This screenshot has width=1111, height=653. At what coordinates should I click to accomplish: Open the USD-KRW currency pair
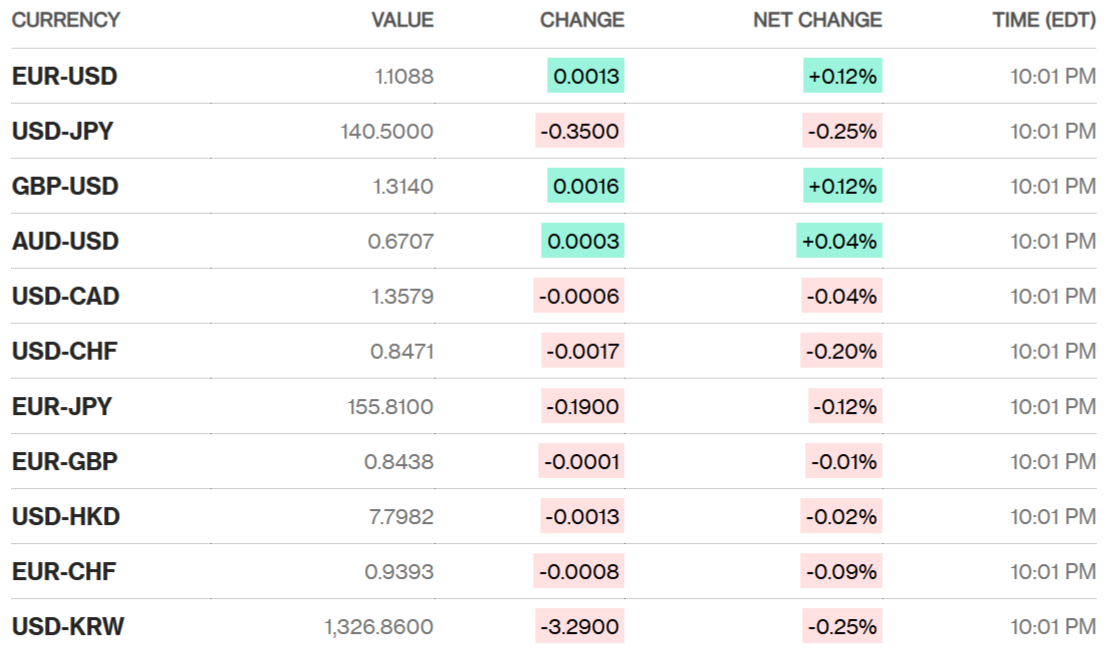click(x=68, y=626)
